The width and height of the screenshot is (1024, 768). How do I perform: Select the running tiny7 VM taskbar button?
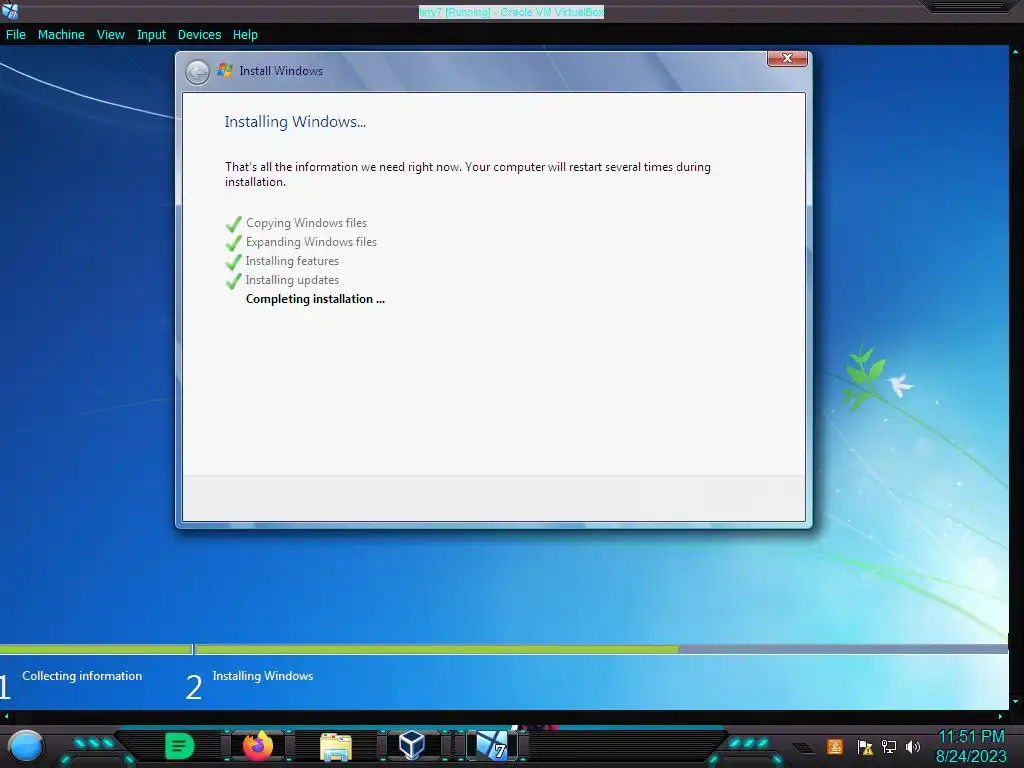[x=492, y=746]
